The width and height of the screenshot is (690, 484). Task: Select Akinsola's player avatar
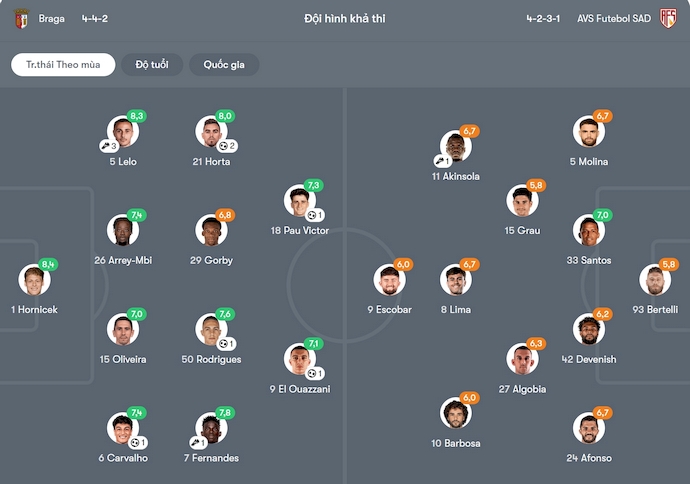tap(455, 147)
